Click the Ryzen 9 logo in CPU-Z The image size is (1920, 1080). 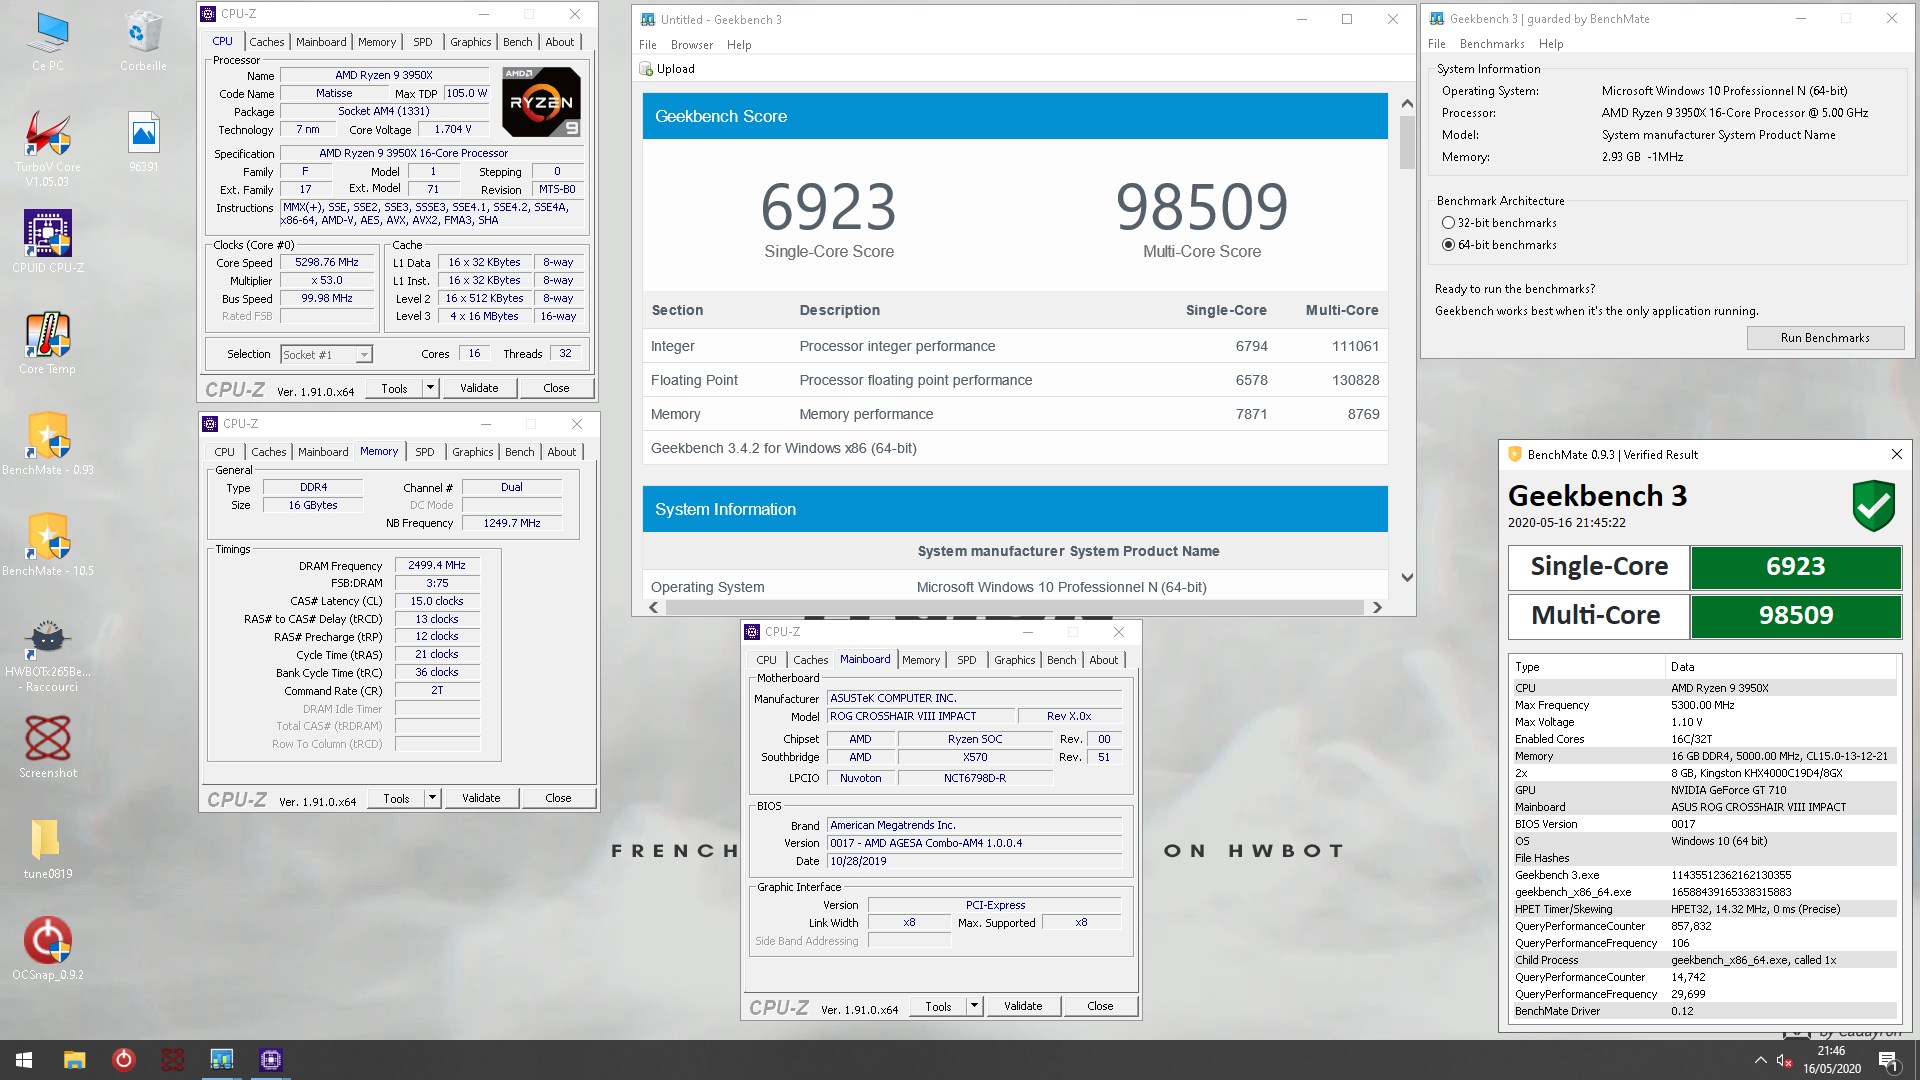tap(541, 102)
